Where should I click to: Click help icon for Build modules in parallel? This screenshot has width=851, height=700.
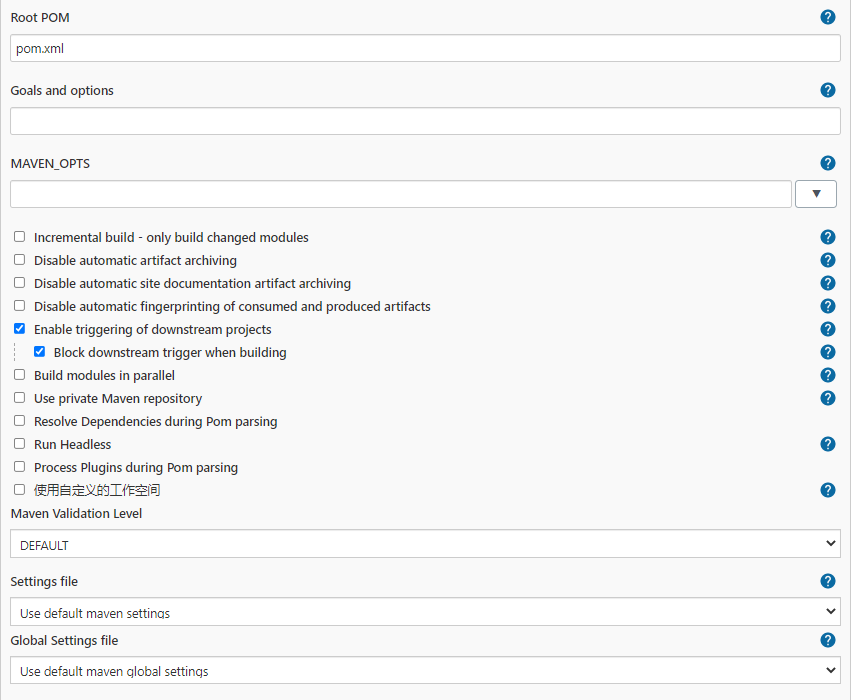pos(828,375)
